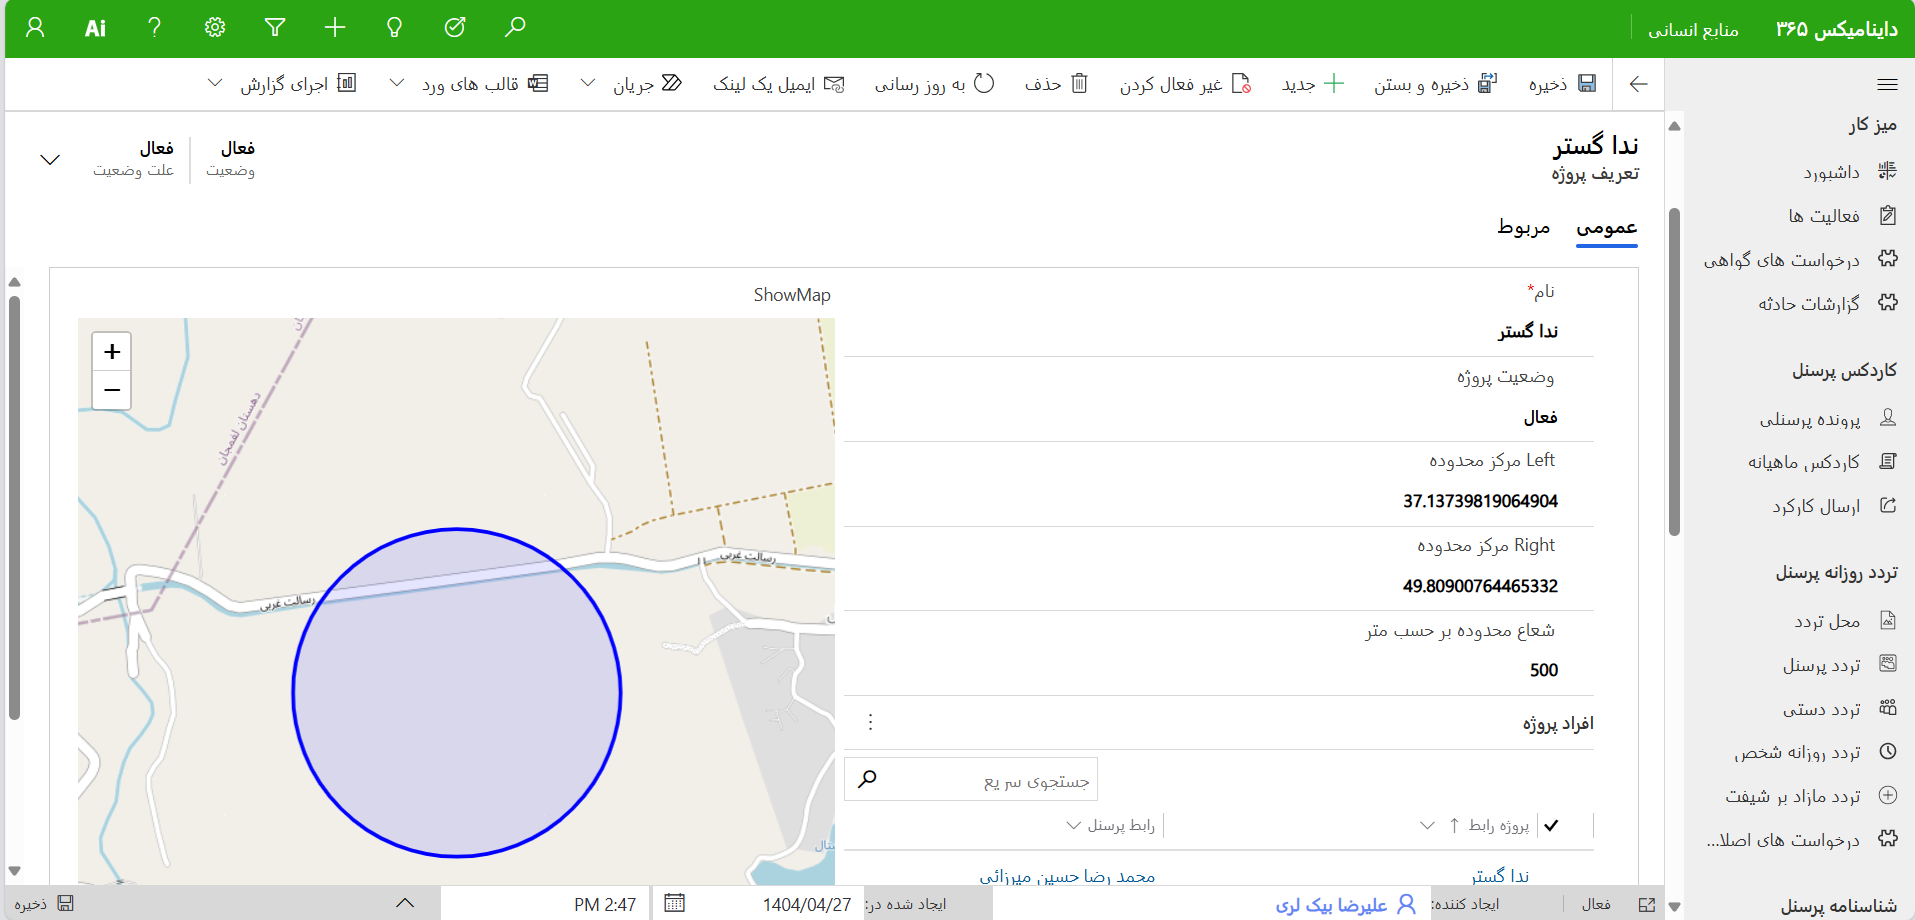Click the search magnifier icon in top bar
The height and width of the screenshot is (920, 1915).
point(515,27)
